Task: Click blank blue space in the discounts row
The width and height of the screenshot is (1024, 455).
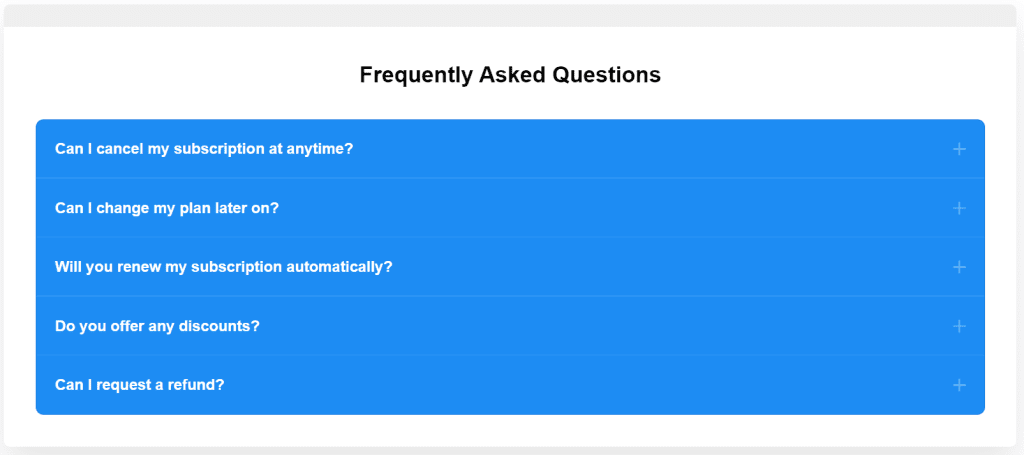Action: coord(600,326)
